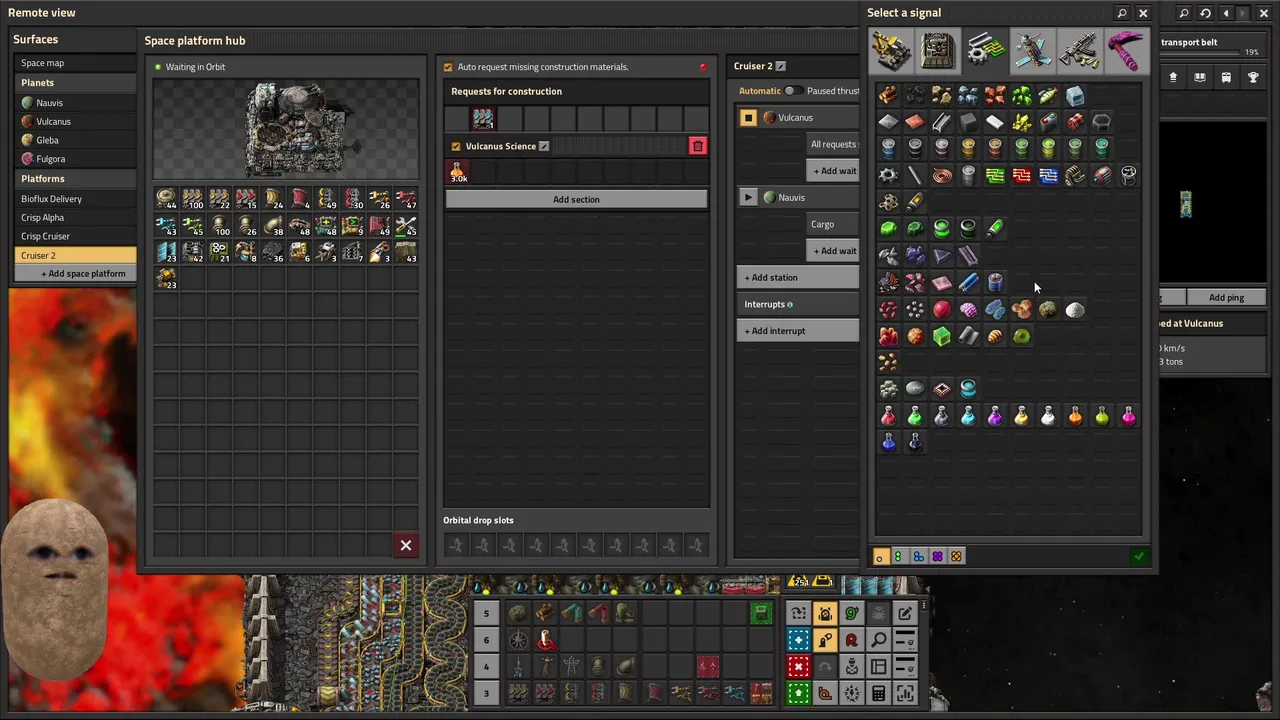Open the Logistics signal category tab

pyautogui.click(x=891, y=50)
